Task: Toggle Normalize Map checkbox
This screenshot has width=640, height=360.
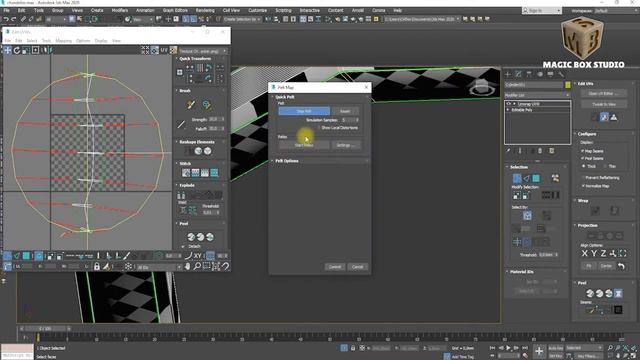Action: pyautogui.click(x=583, y=186)
